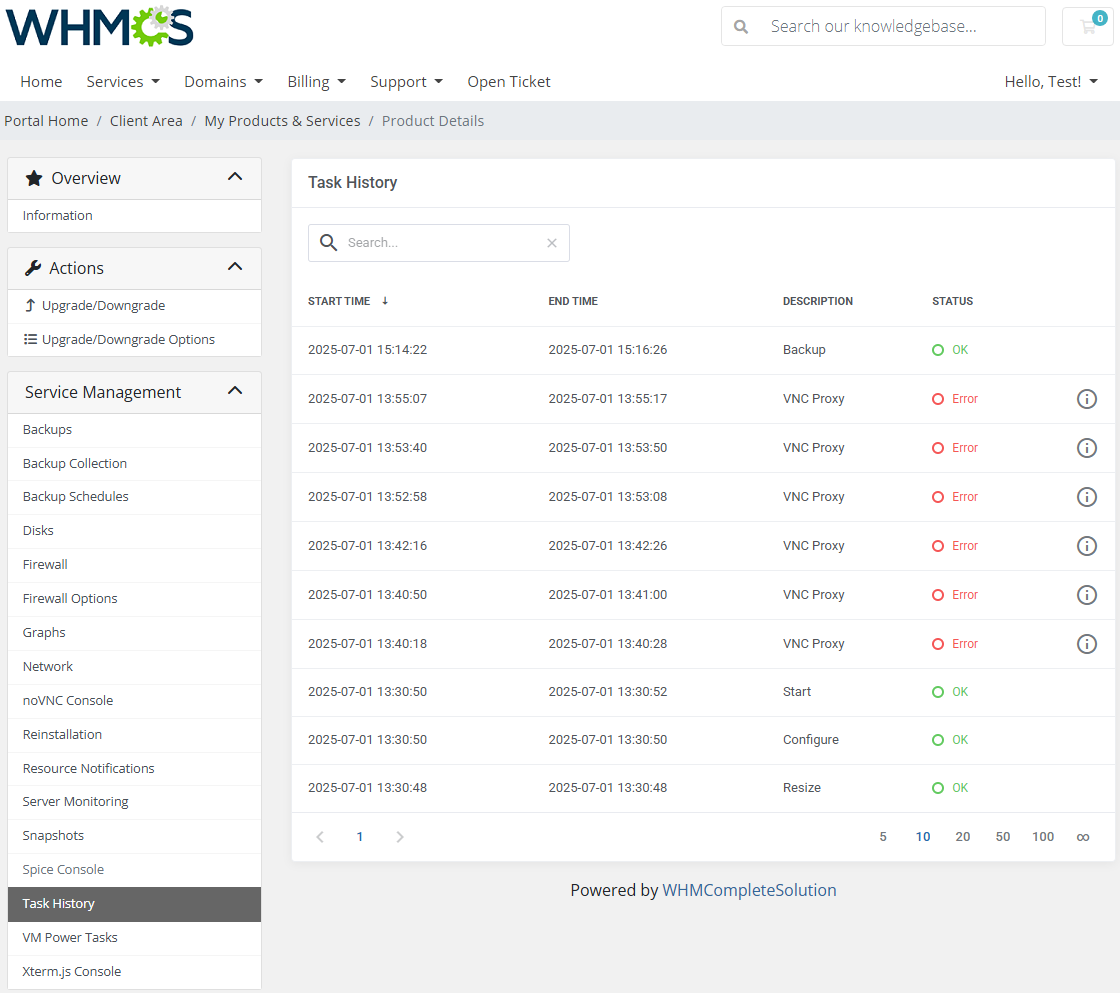Open the Firewall sidebar item

pyautogui.click(x=134, y=564)
